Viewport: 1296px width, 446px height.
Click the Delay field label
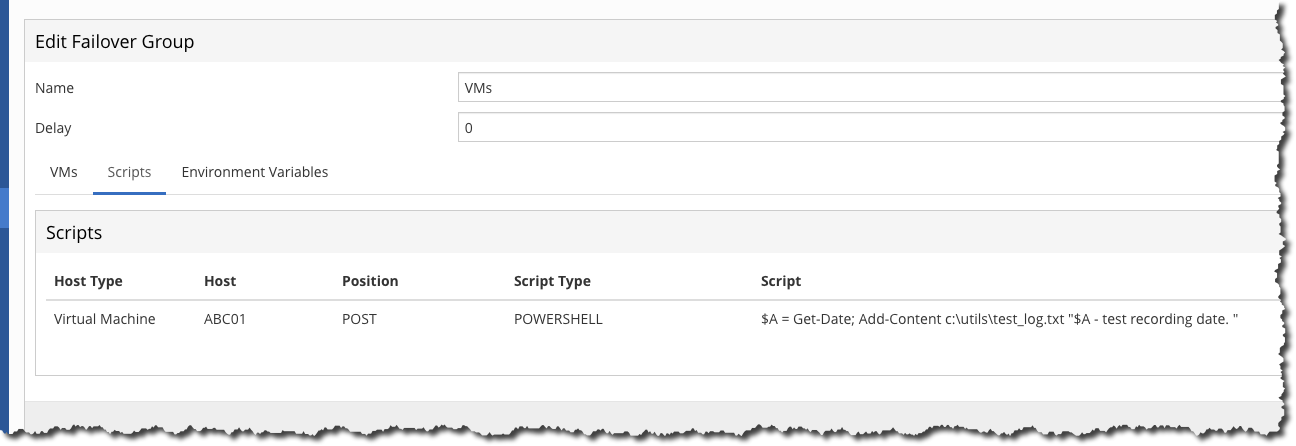click(53, 128)
